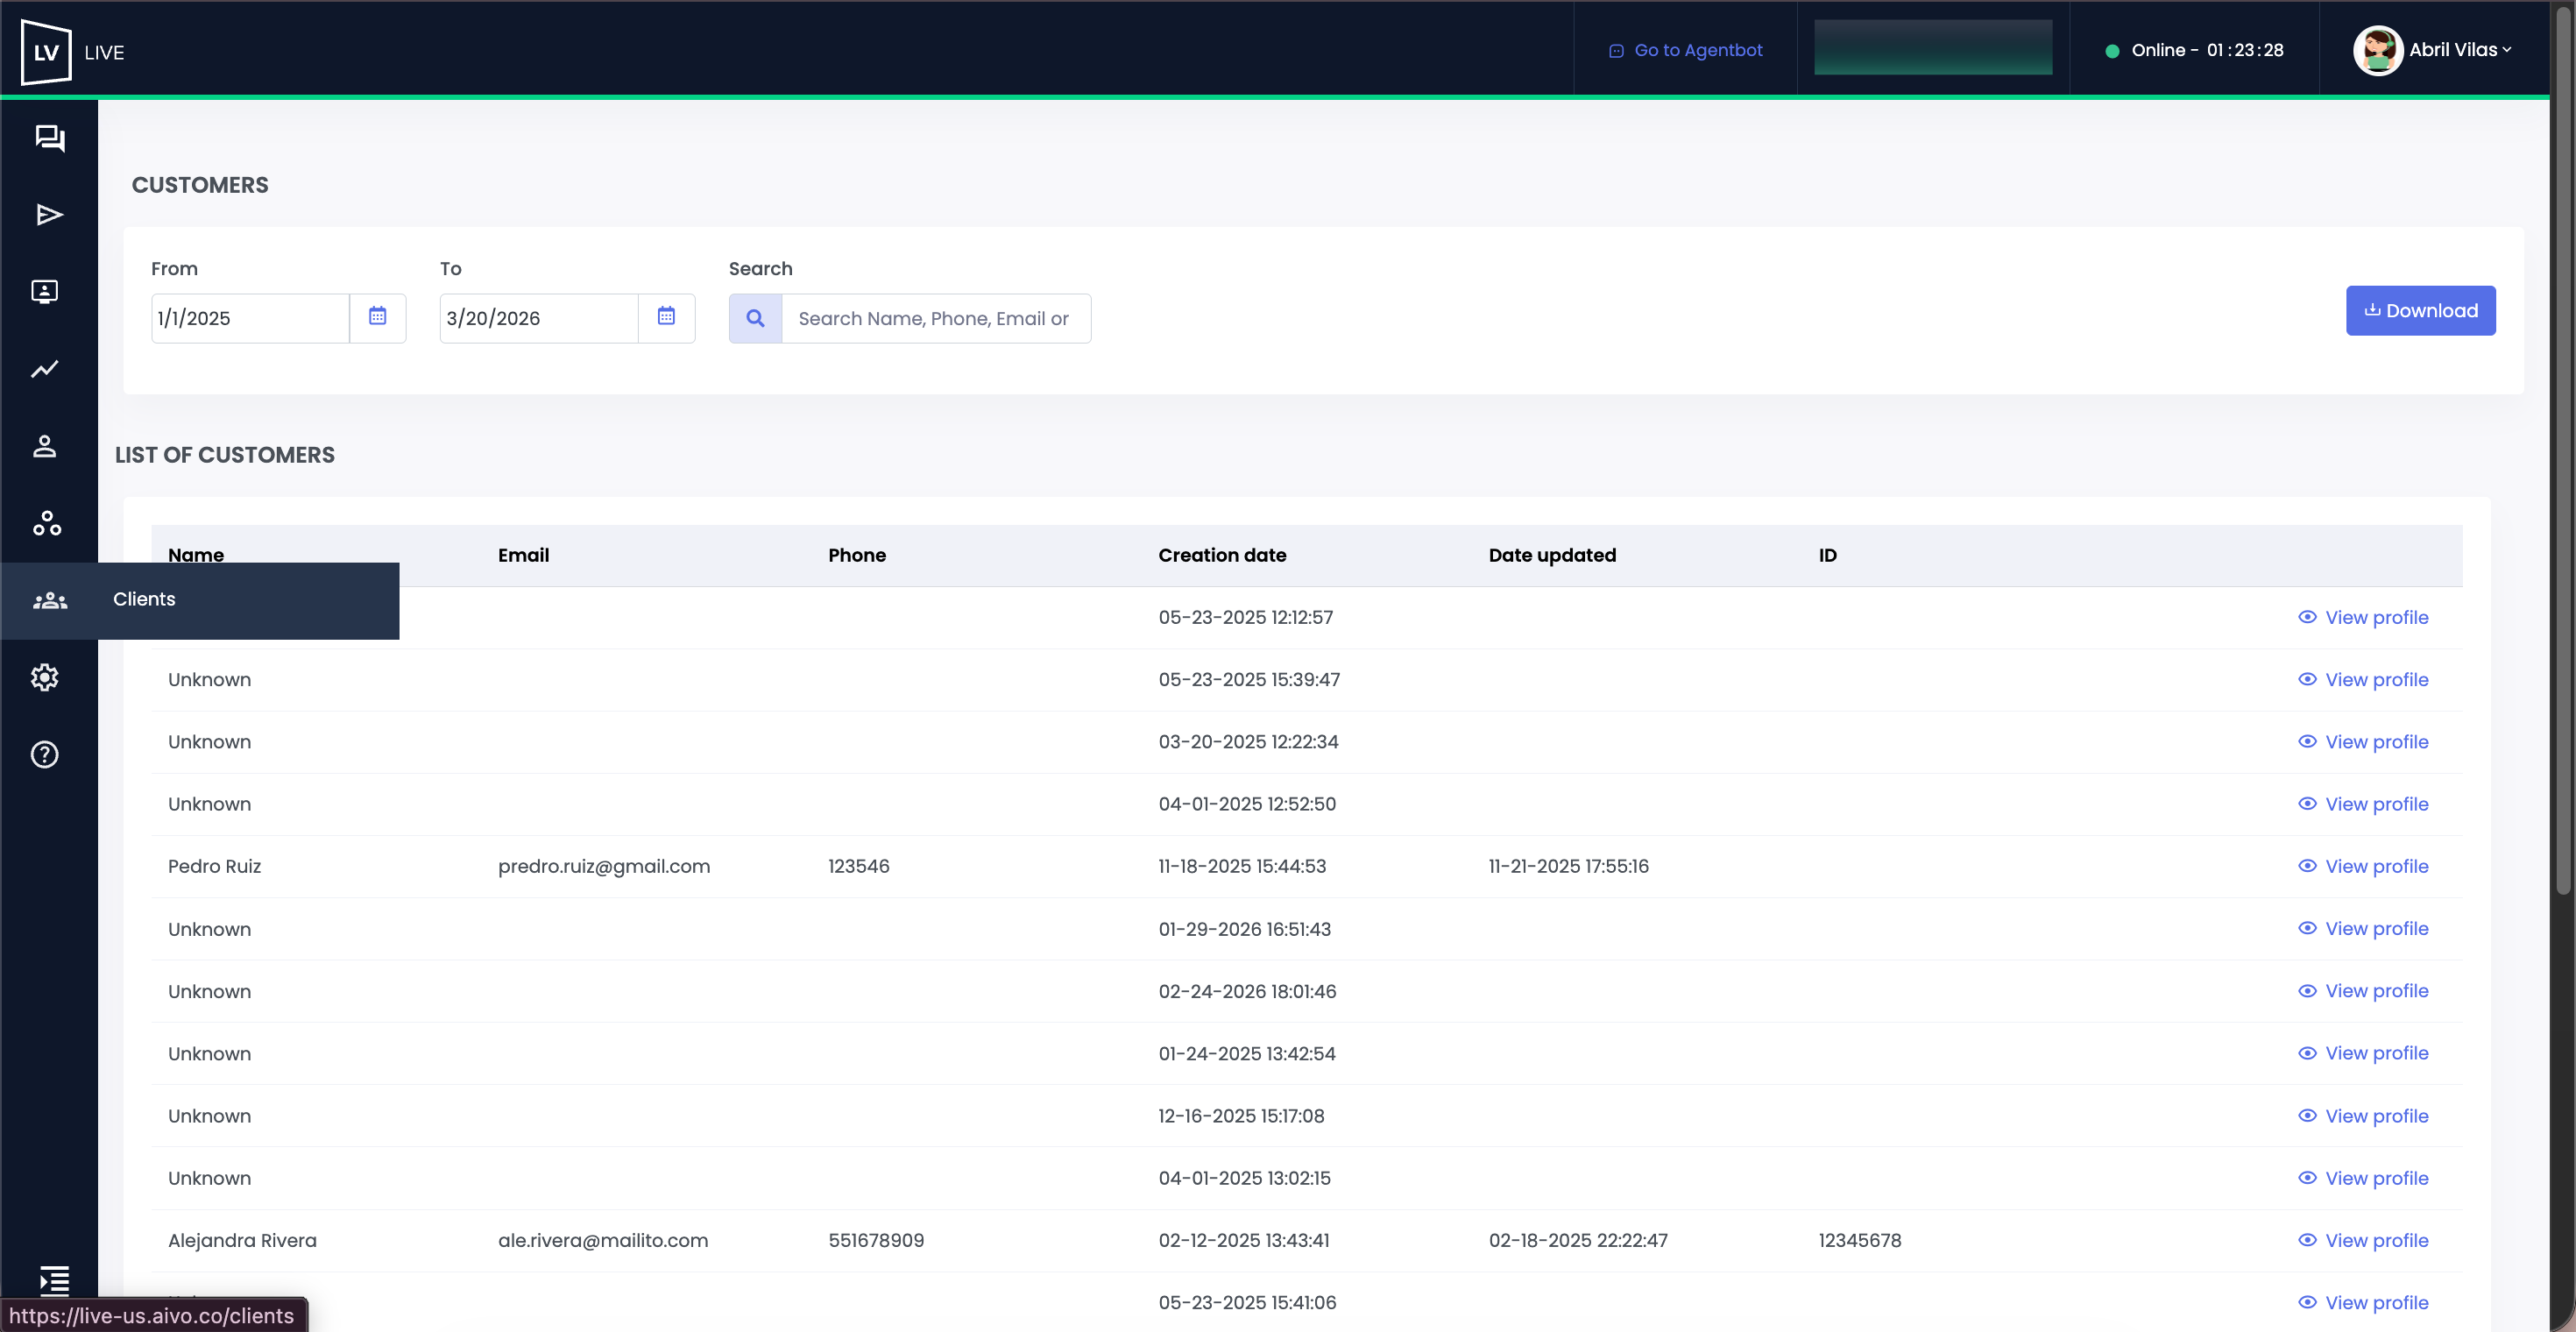This screenshot has height=1332, width=2576.
Task: Open the groups three-circles sidebar icon
Action: coord(47,523)
